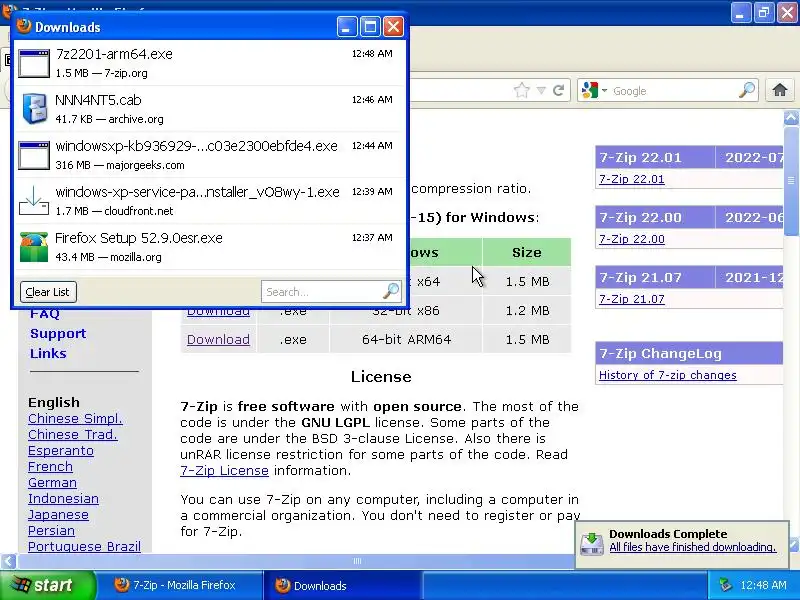Click the system tray network icon

pos(724,585)
